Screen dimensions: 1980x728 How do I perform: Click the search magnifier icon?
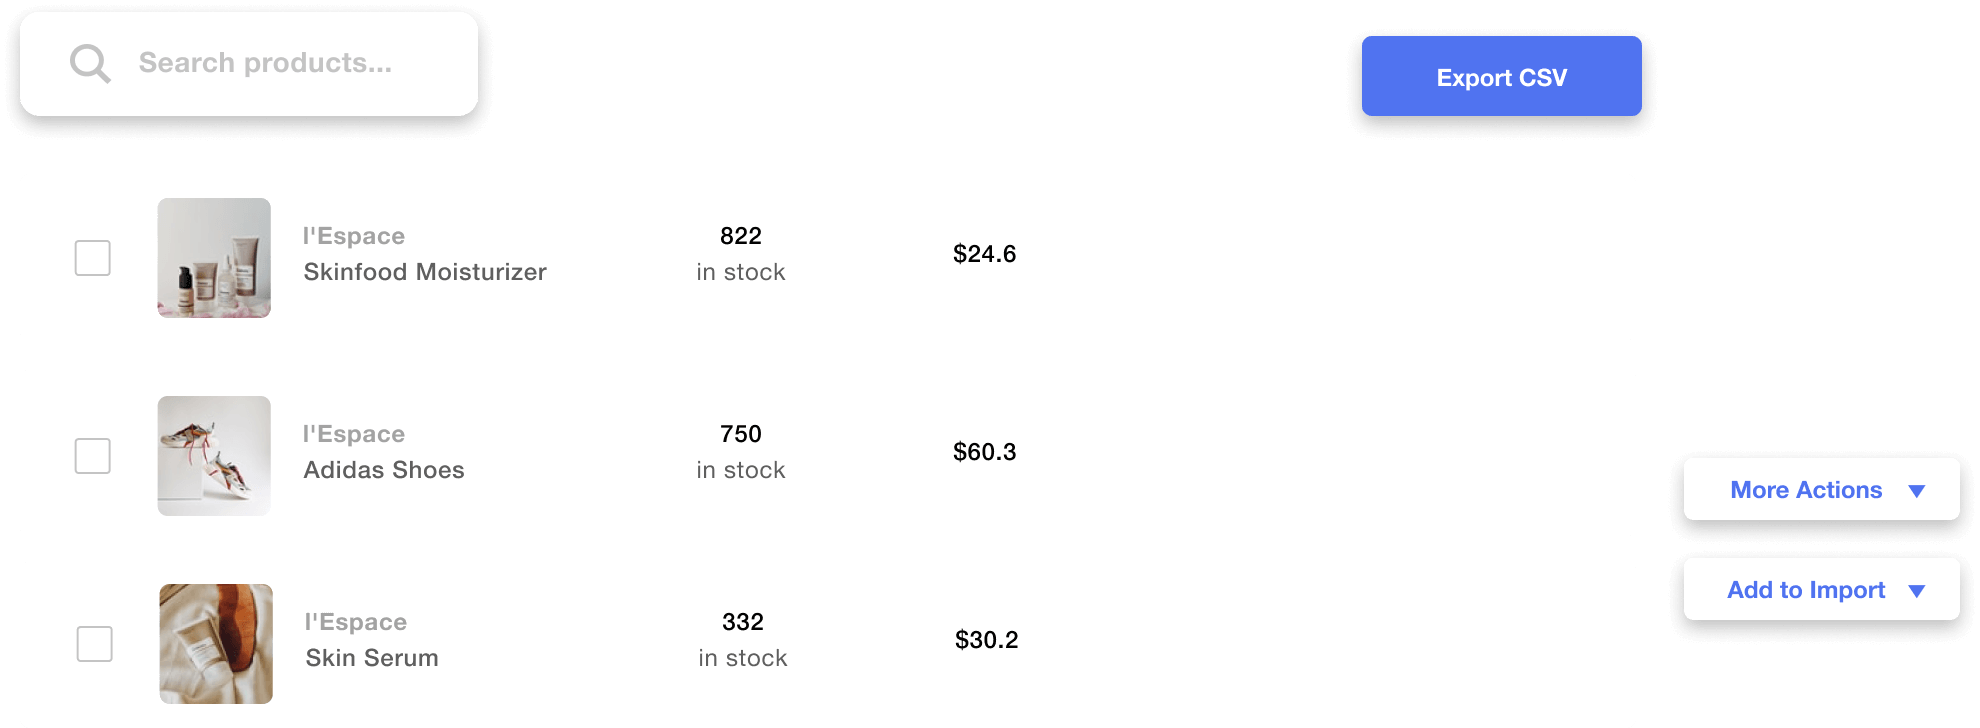point(90,64)
